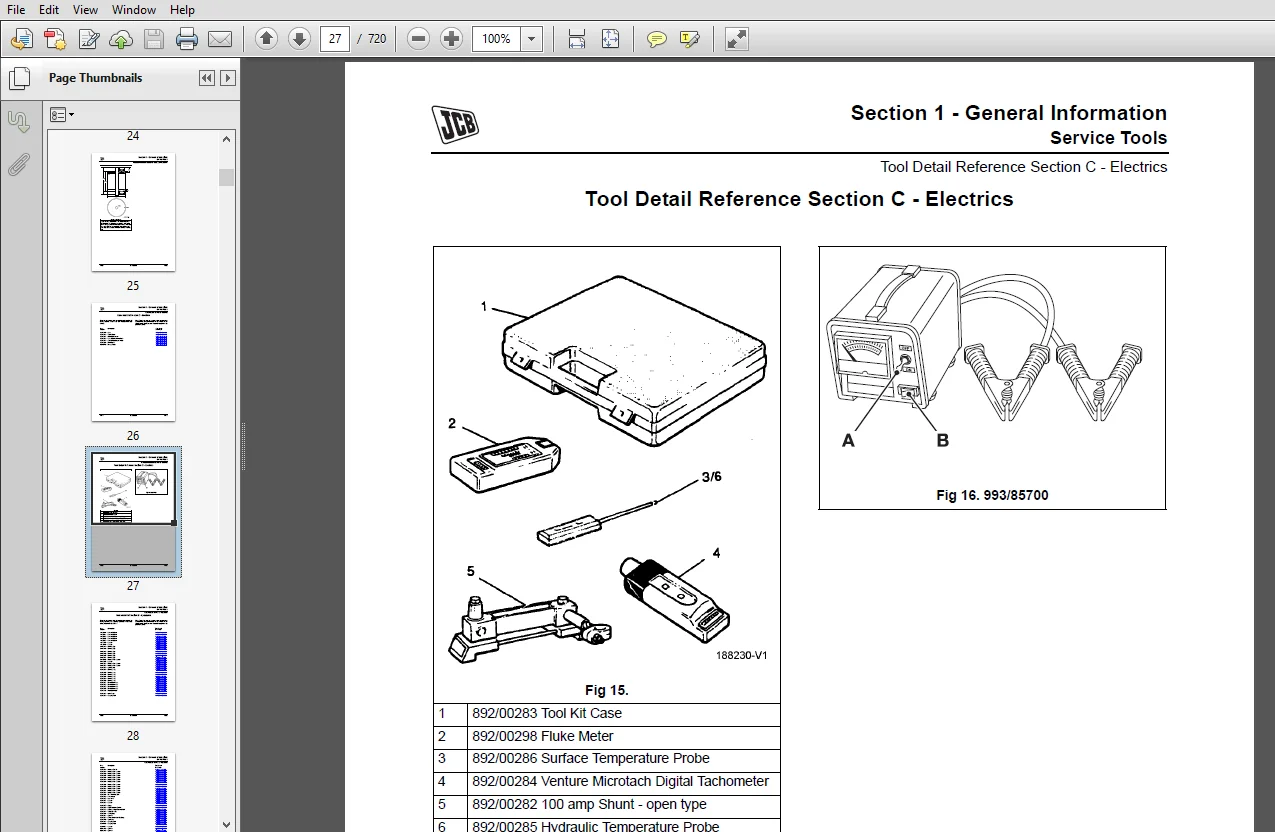Open the View menu
Screen dimensions: 1275x832
[86, 10]
